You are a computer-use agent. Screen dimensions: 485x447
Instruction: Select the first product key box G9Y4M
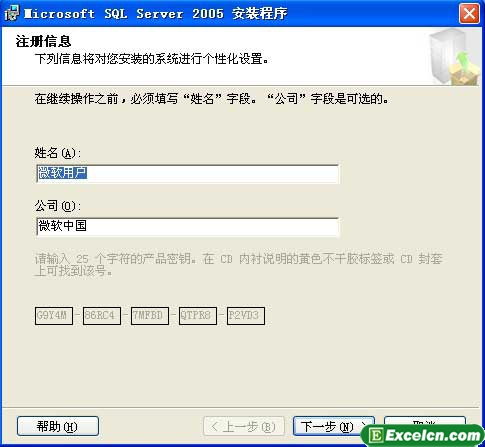click(x=54, y=316)
